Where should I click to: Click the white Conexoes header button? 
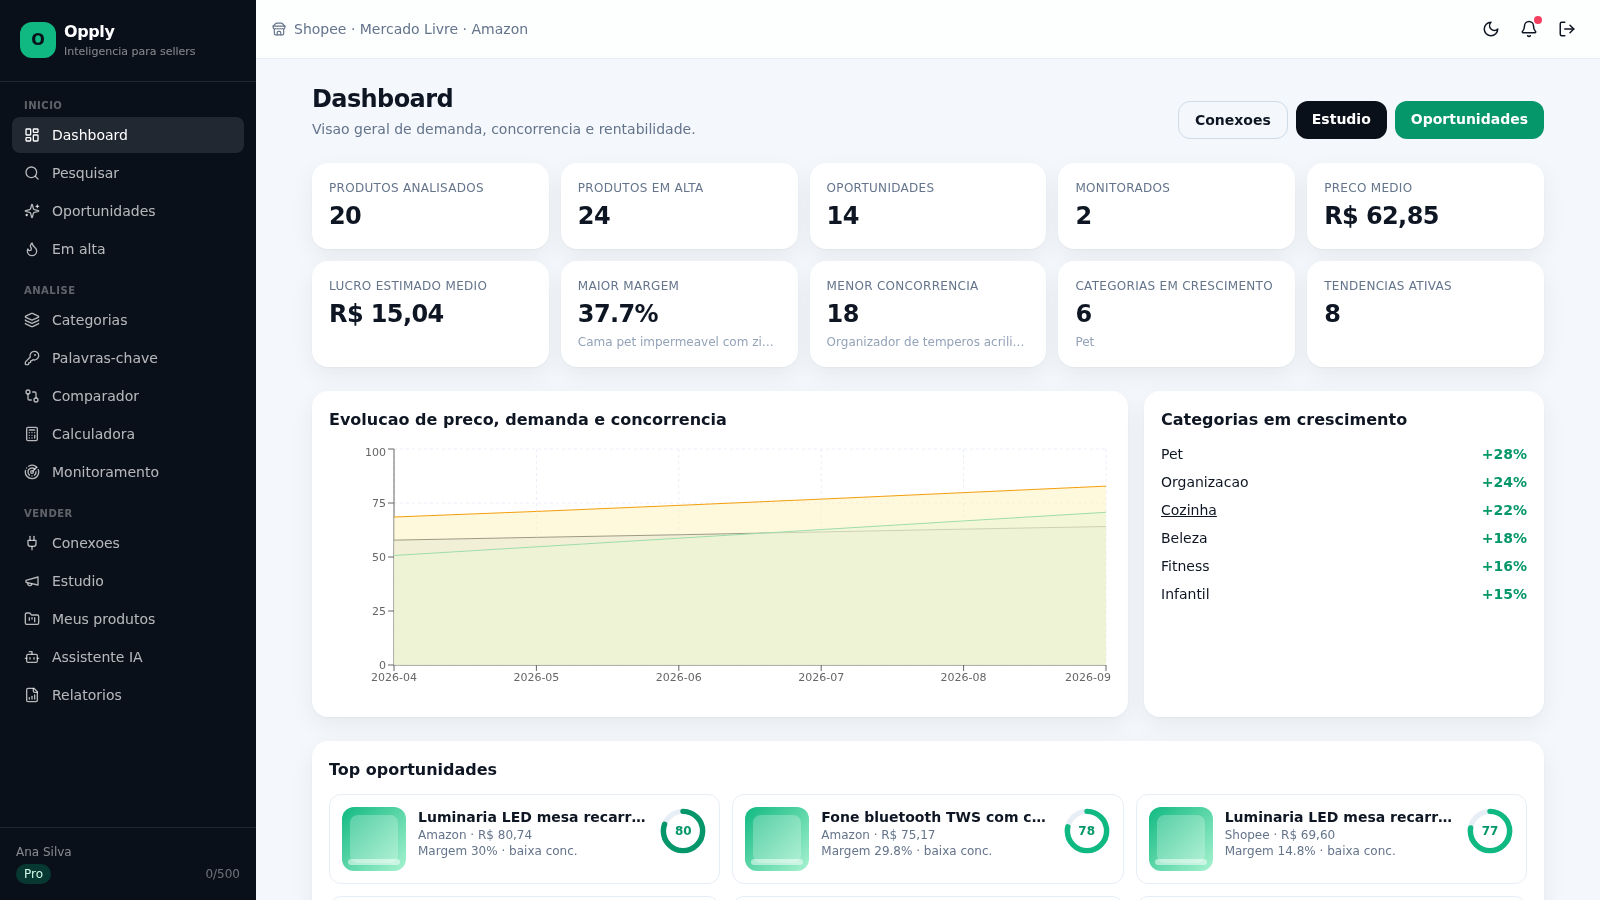point(1232,120)
